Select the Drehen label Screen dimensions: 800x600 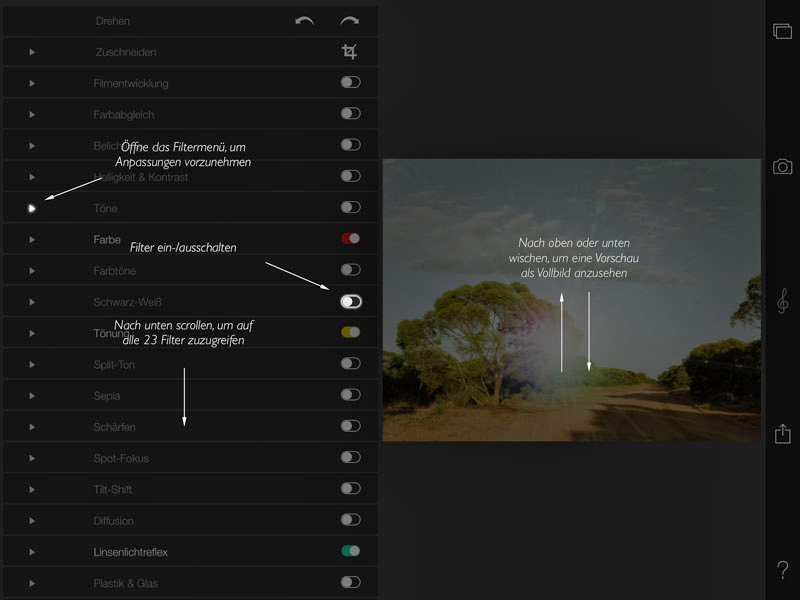pyautogui.click(x=113, y=21)
